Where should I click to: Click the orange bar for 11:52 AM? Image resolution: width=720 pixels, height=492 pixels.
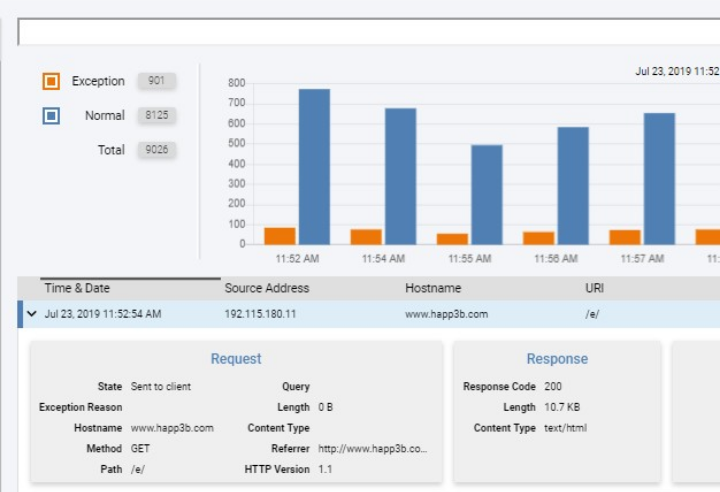point(280,236)
